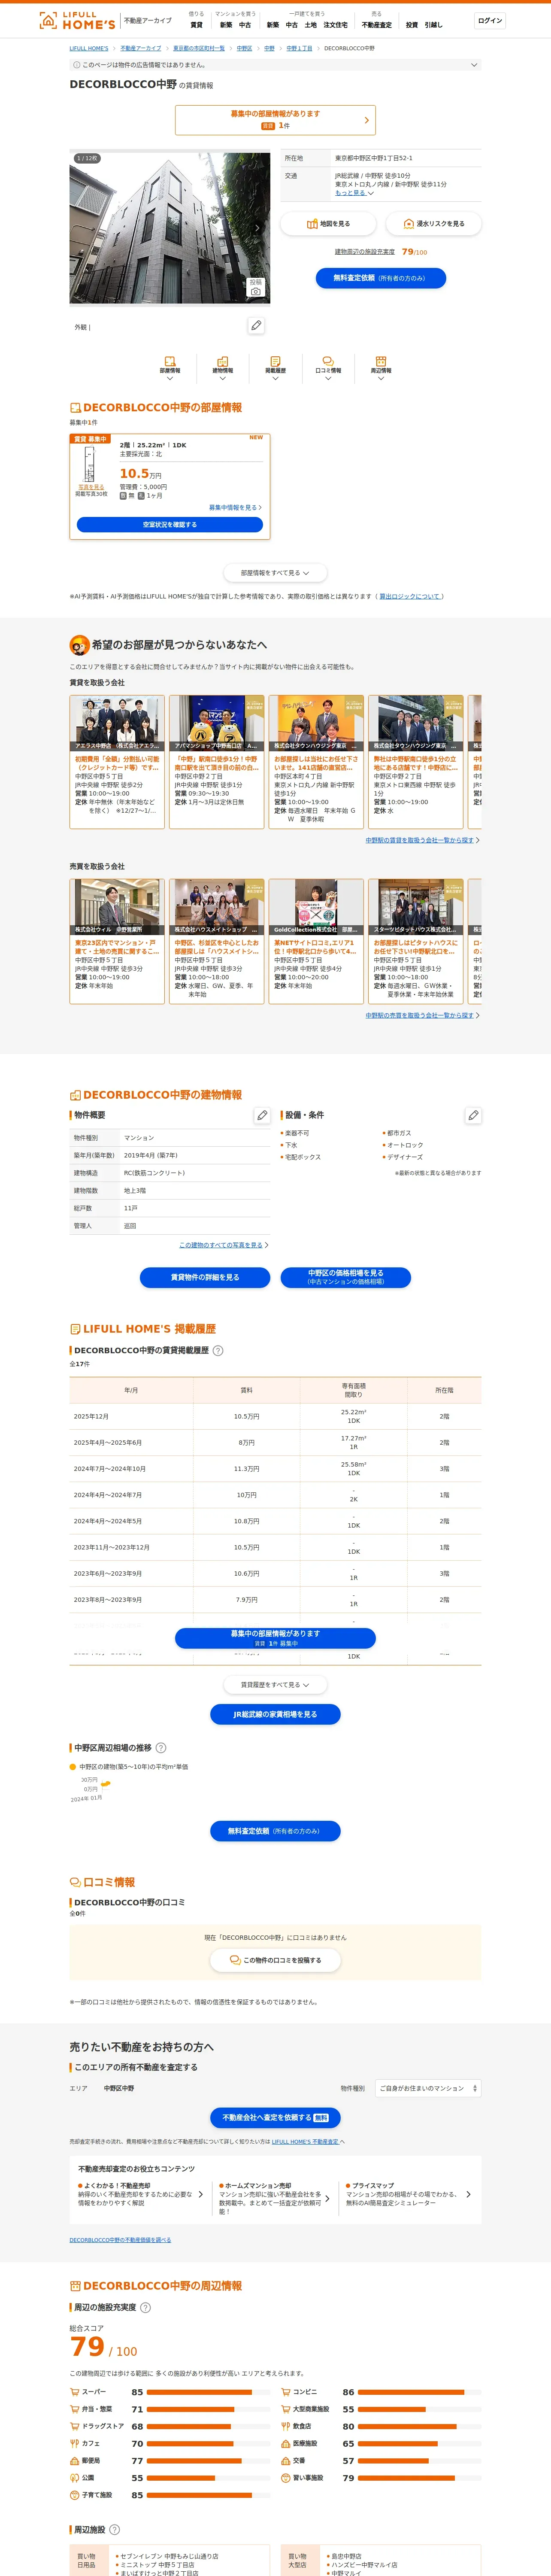The image size is (551, 2576).
Task: Click 無料査定依頼 button beside the photo
Action: 381,278
